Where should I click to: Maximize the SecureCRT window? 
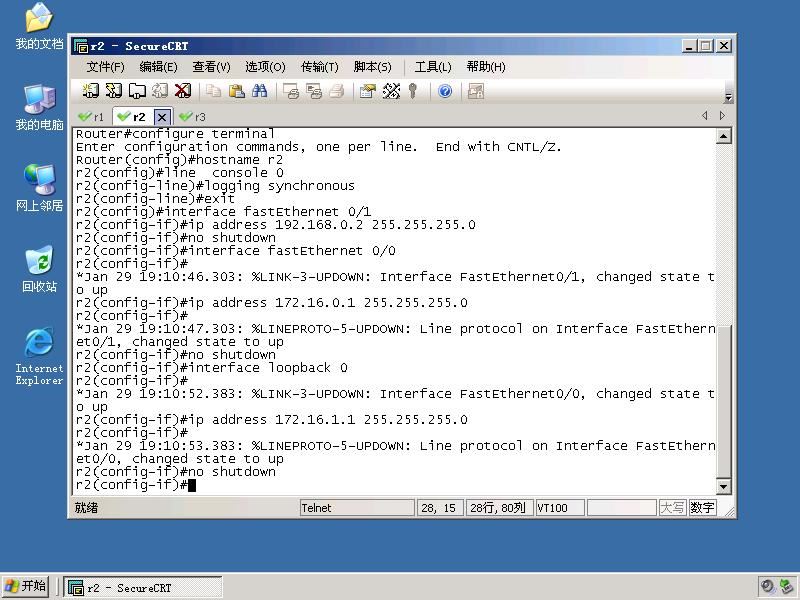[x=706, y=46]
